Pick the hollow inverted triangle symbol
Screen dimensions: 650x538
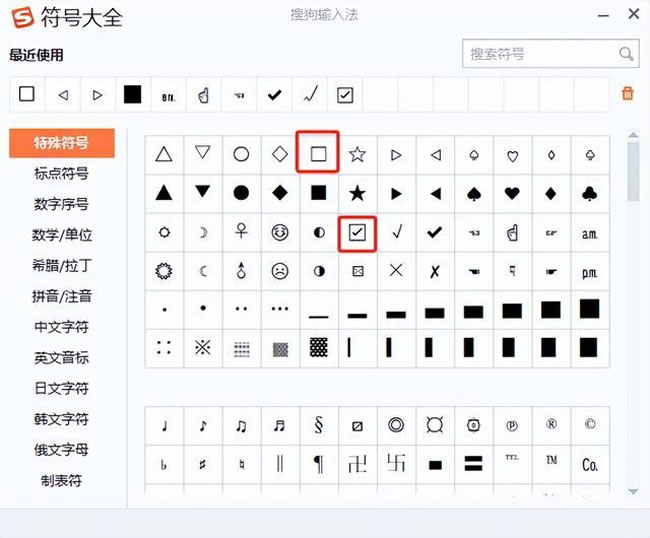pyautogui.click(x=203, y=153)
